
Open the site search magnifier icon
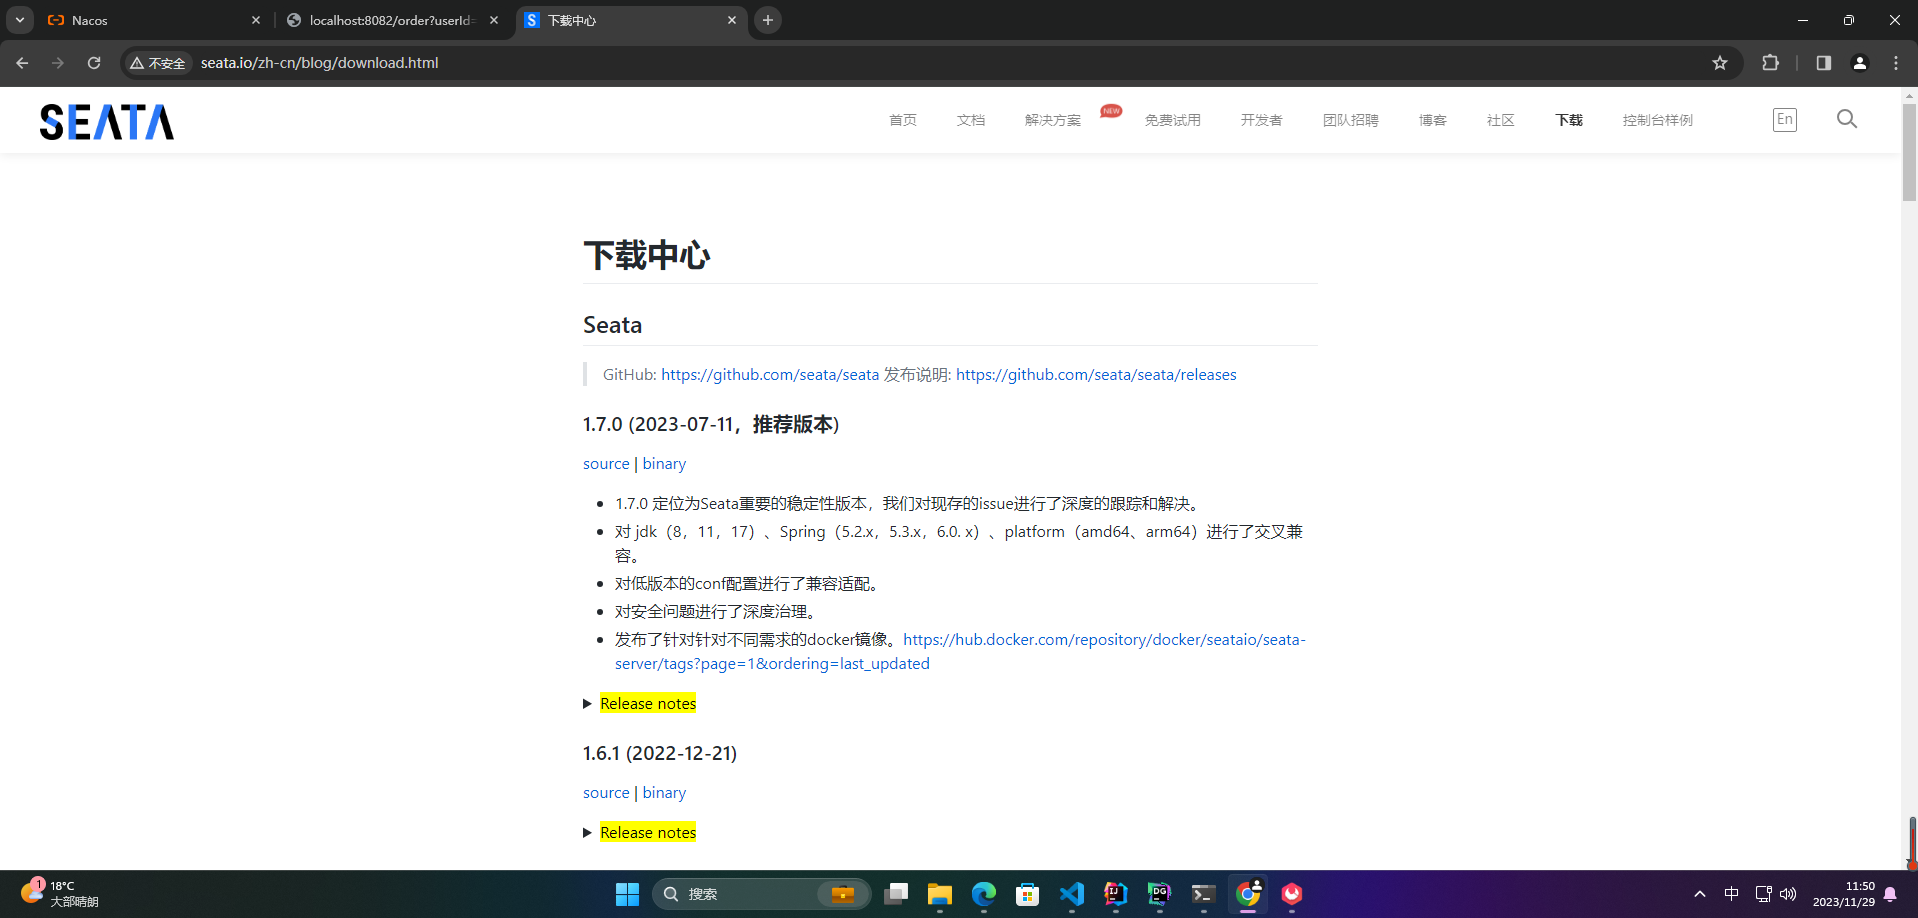(1847, 119)
